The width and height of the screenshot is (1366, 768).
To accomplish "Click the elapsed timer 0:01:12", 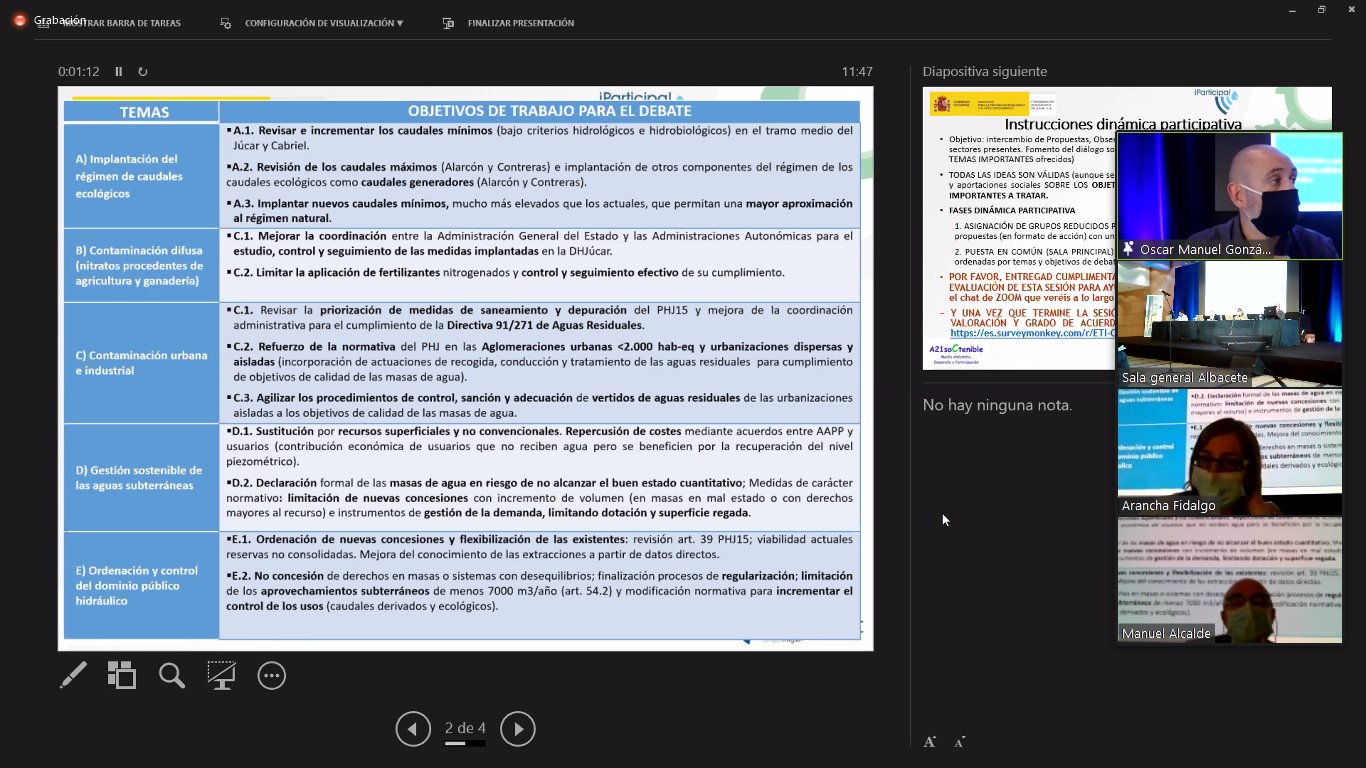I will (x=79, y=72).
